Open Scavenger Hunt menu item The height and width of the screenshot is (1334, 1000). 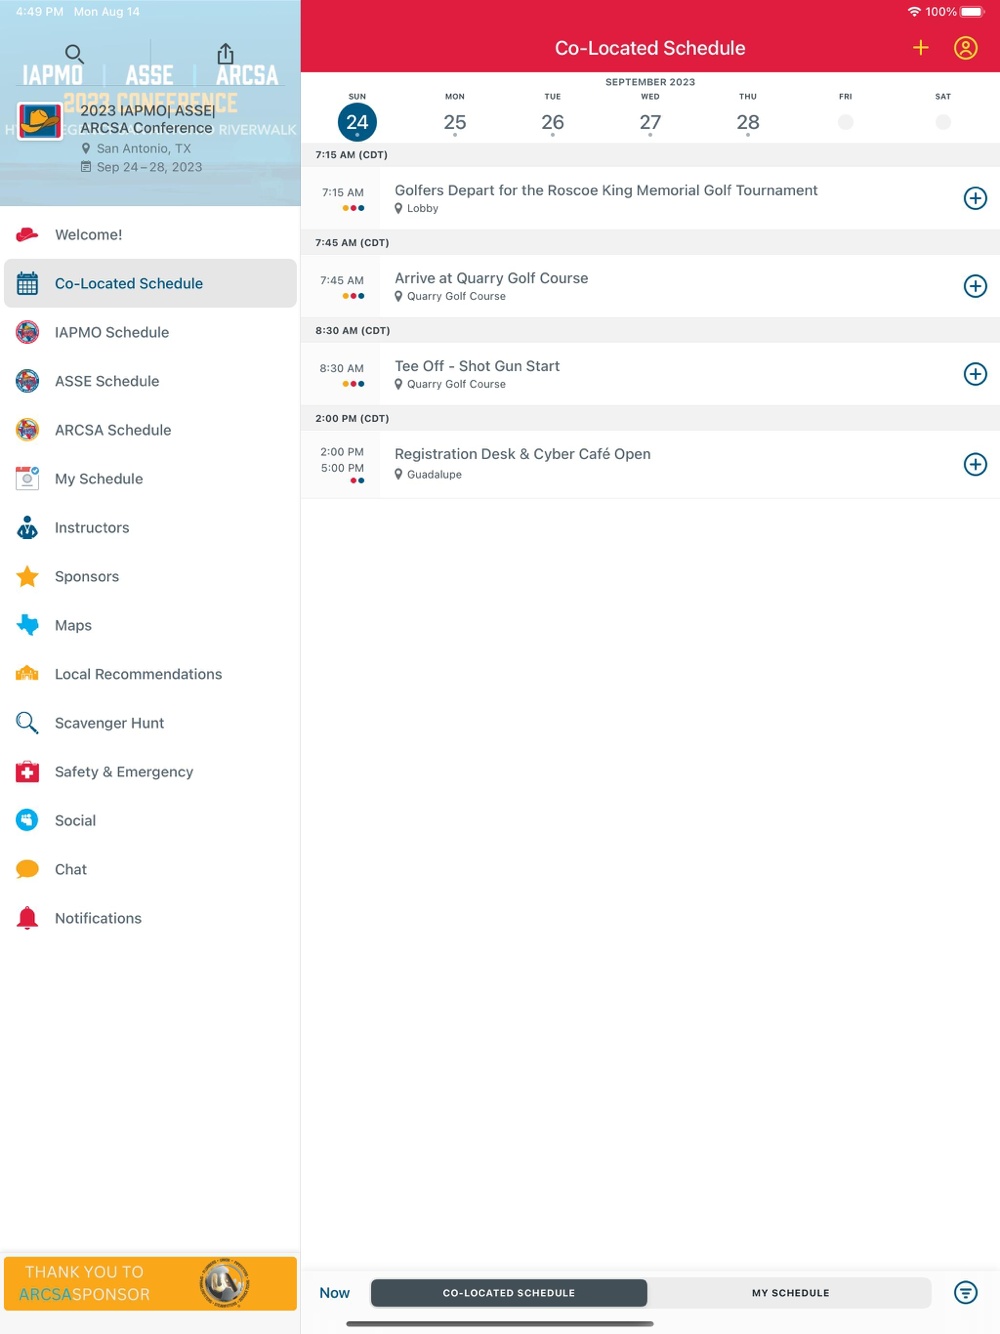(150, 723)
